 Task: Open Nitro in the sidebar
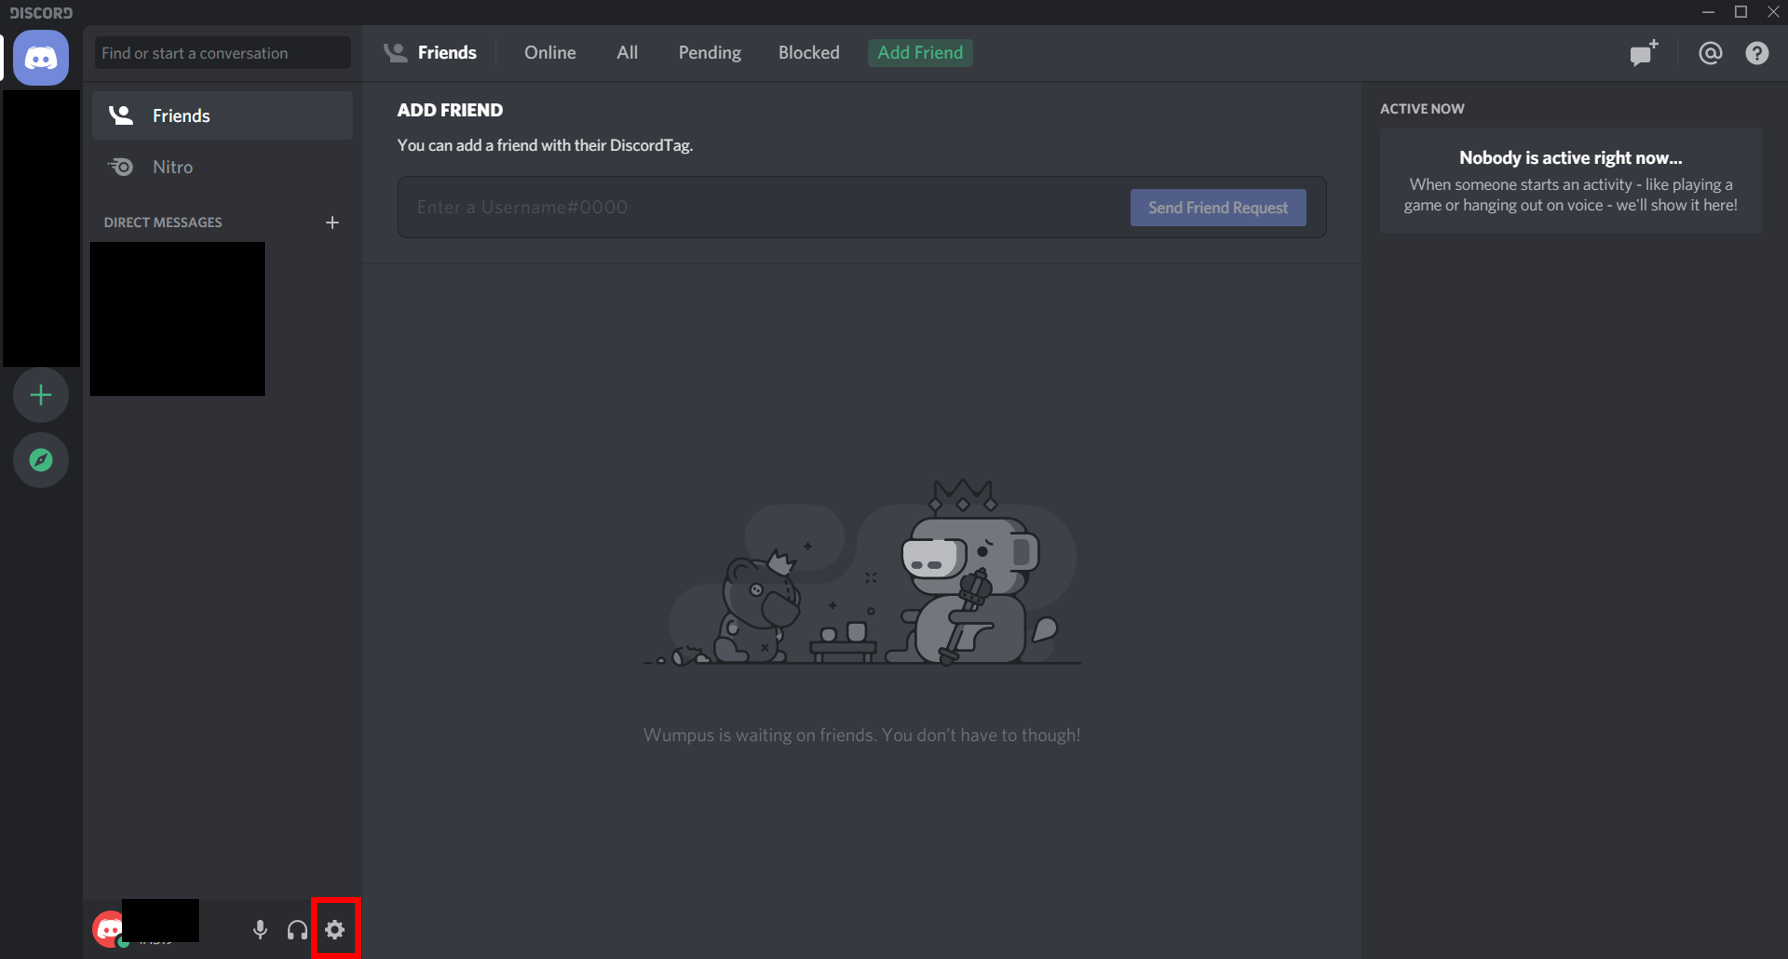click(222, 167)
